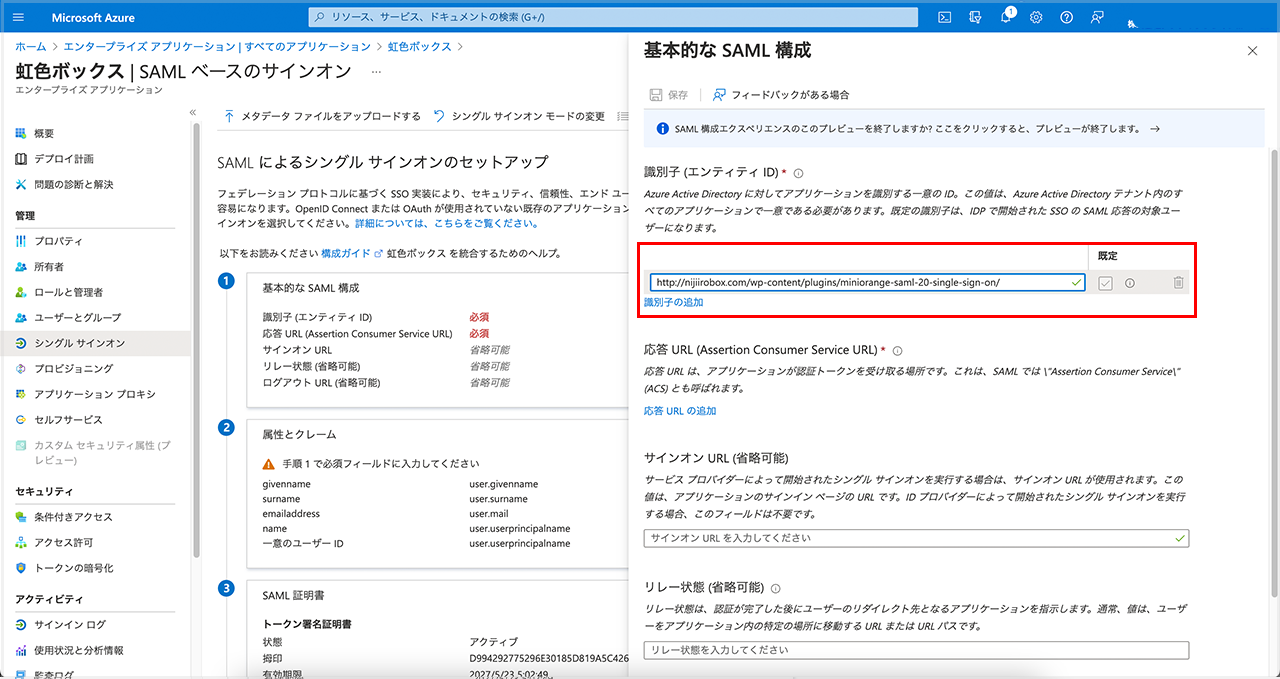Open the hamburger portal menu
Image resolution: width=1280 pixels, height=679 pixels.
point(19,17)
